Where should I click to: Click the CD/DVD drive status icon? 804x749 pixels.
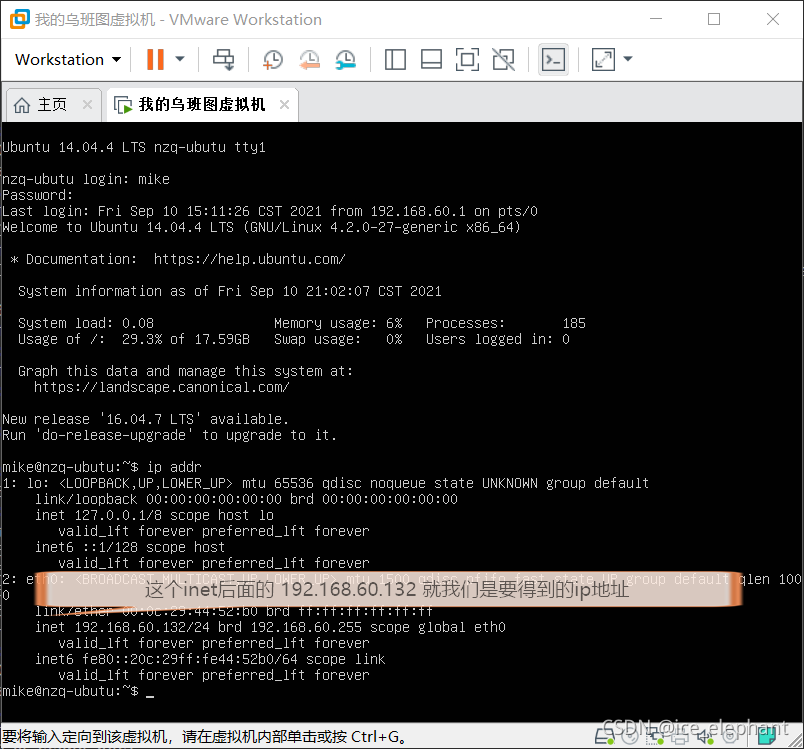click(630, 736)
